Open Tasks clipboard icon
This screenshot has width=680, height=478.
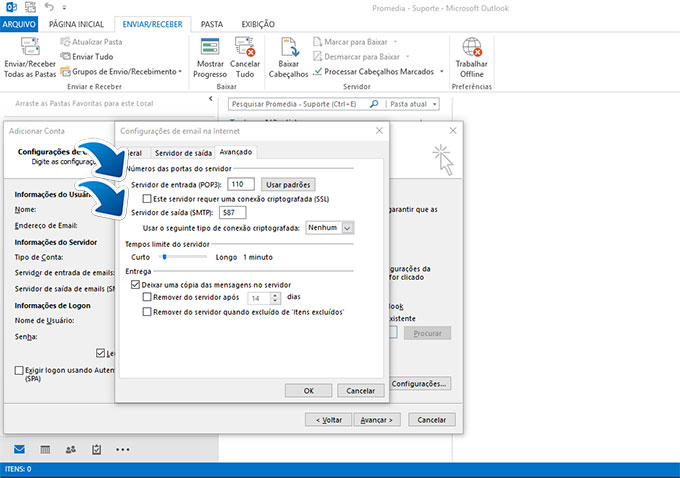tap(96, 449)
